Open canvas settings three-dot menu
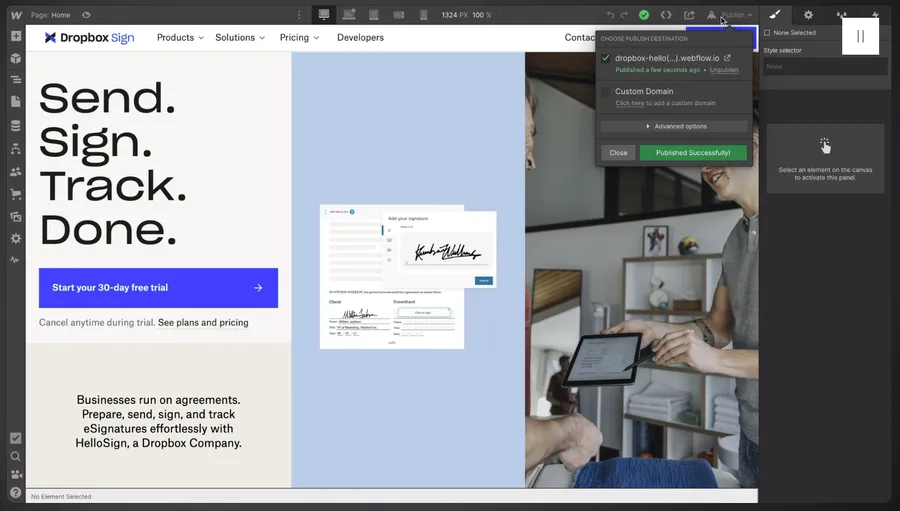 click(298, 15)
